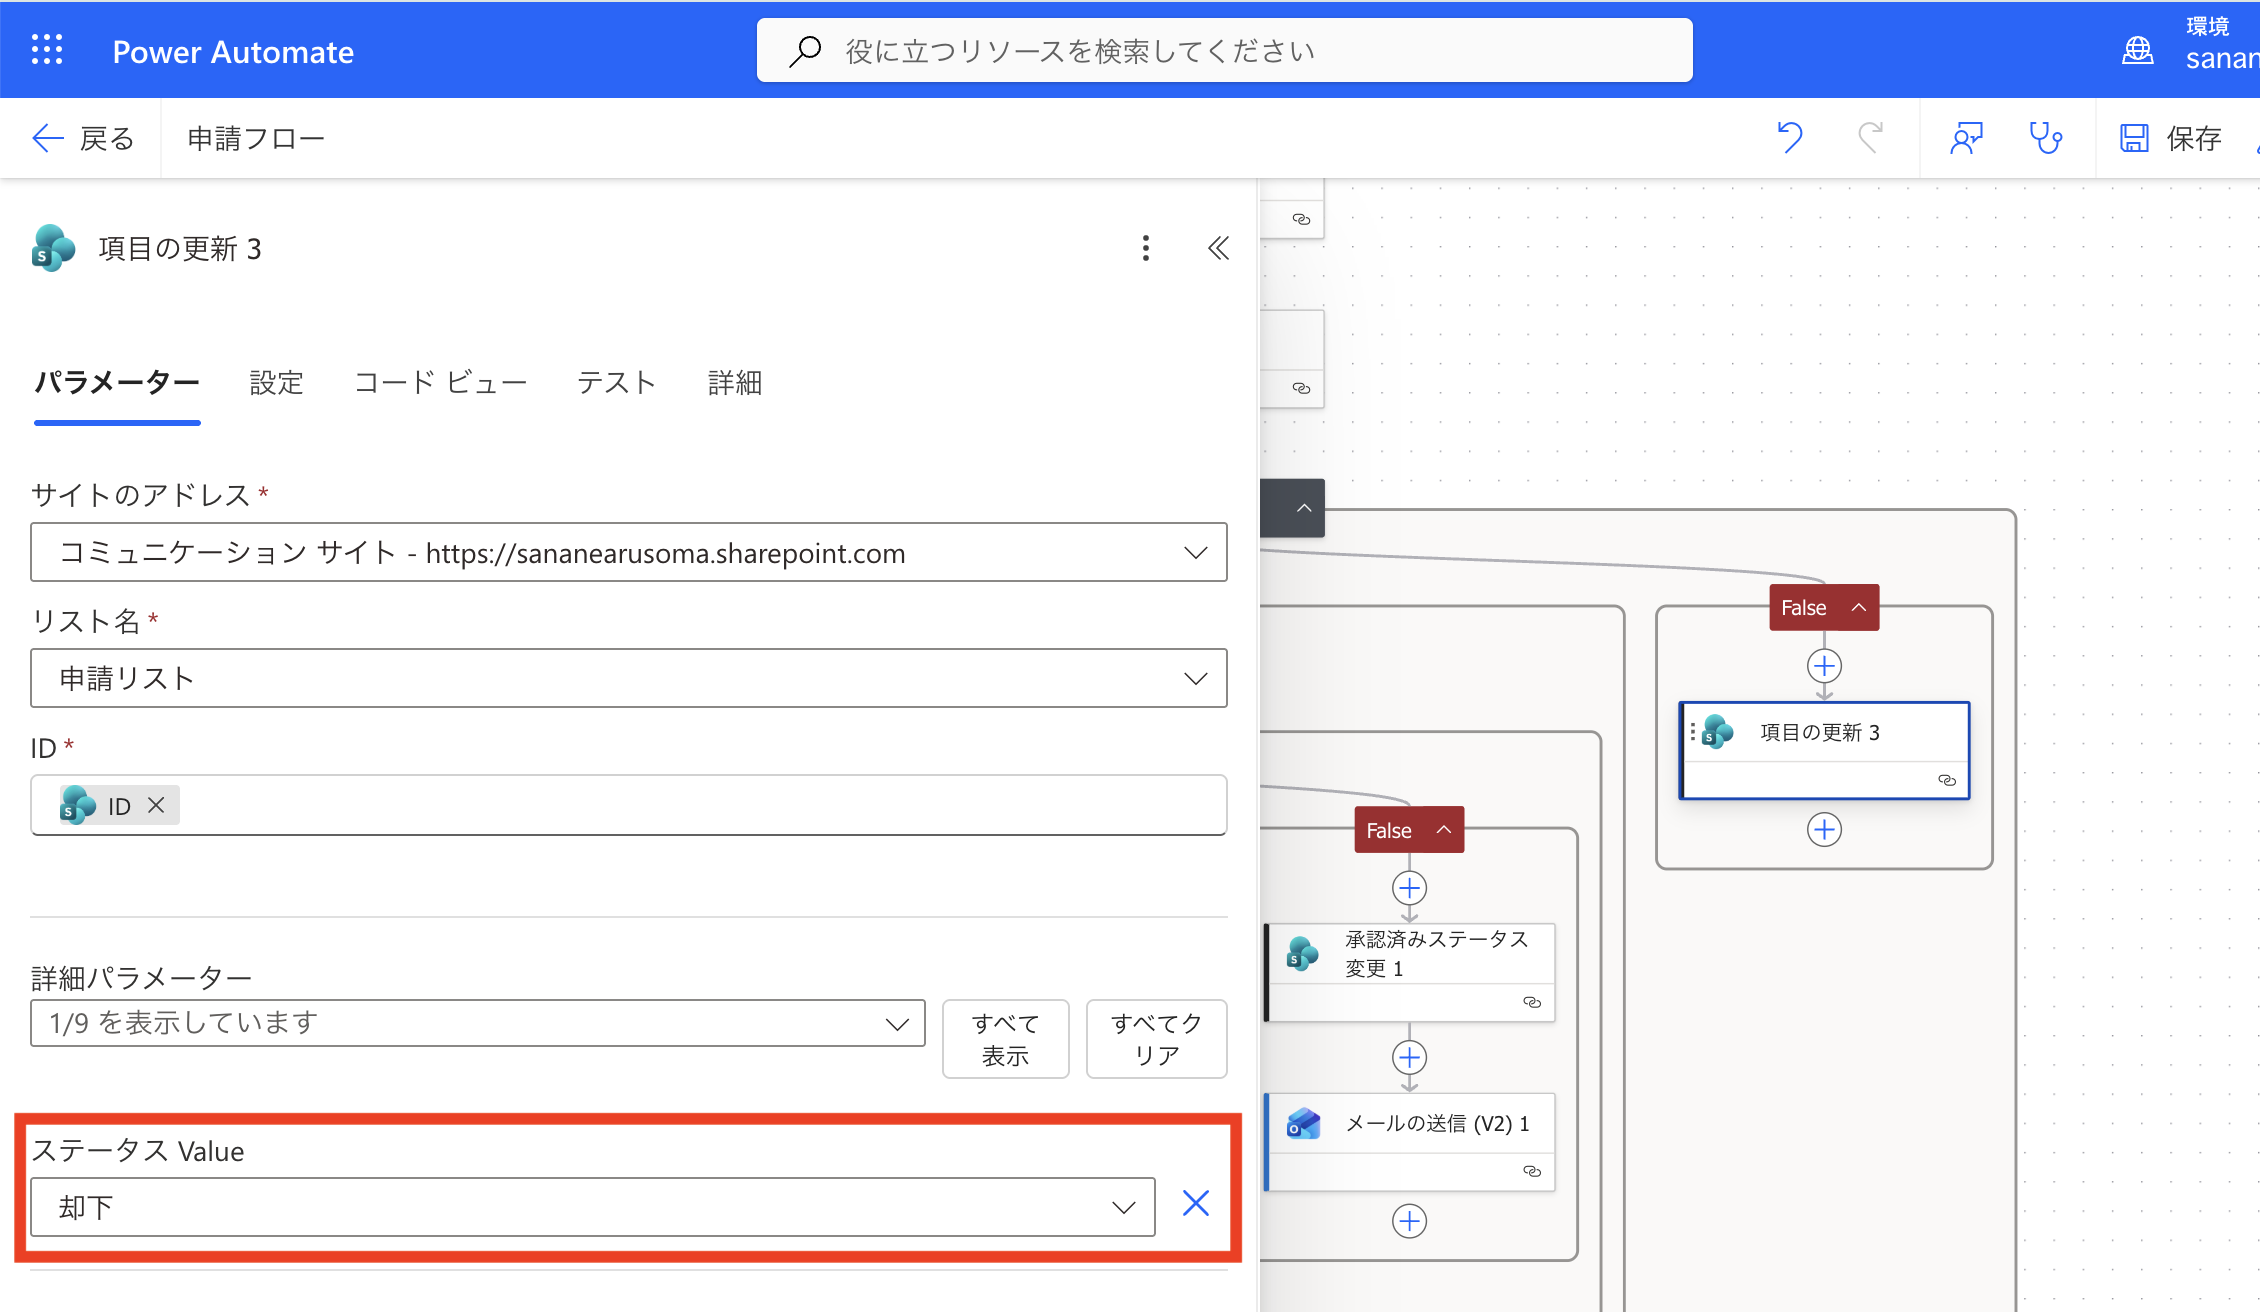Undo the last change
The width and height of the screenshot is (2260, 1312).
1790,137
